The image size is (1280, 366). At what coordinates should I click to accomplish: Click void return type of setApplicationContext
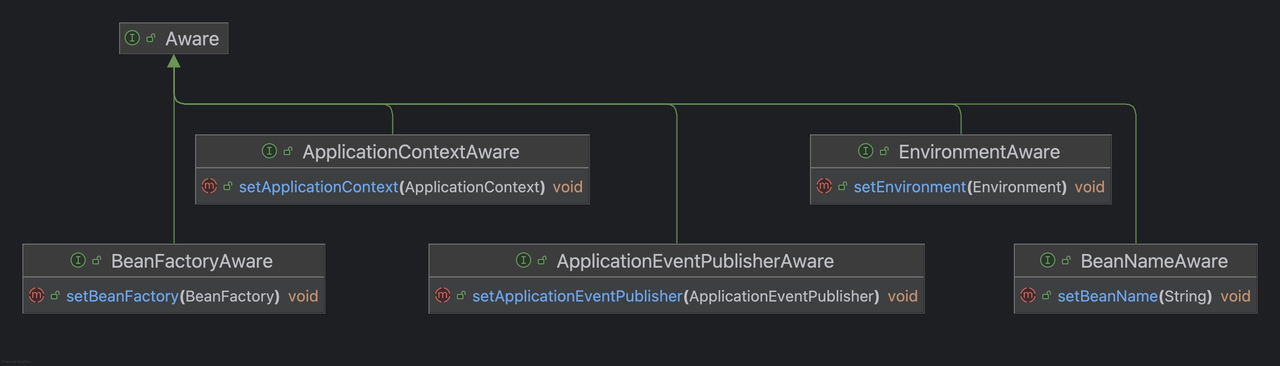point(567,187)
